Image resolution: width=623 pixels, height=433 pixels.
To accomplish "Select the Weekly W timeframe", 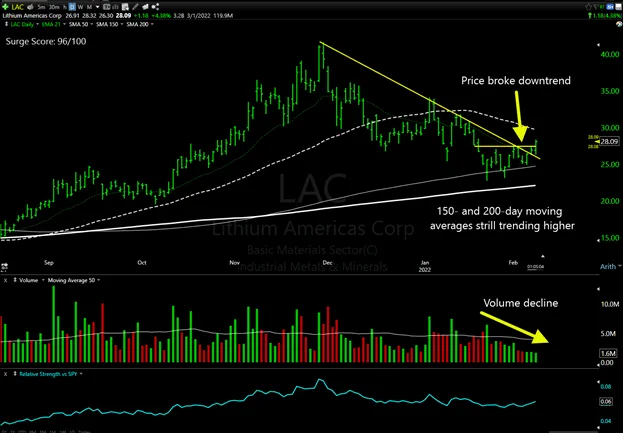I will pyautogui.click(x=80, y=7).
